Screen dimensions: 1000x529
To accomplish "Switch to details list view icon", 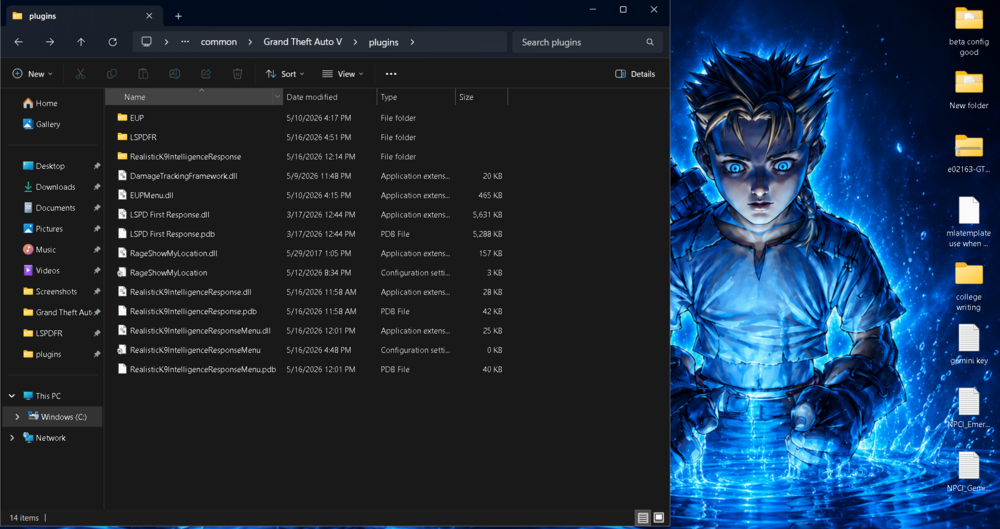I will point(643,518).
